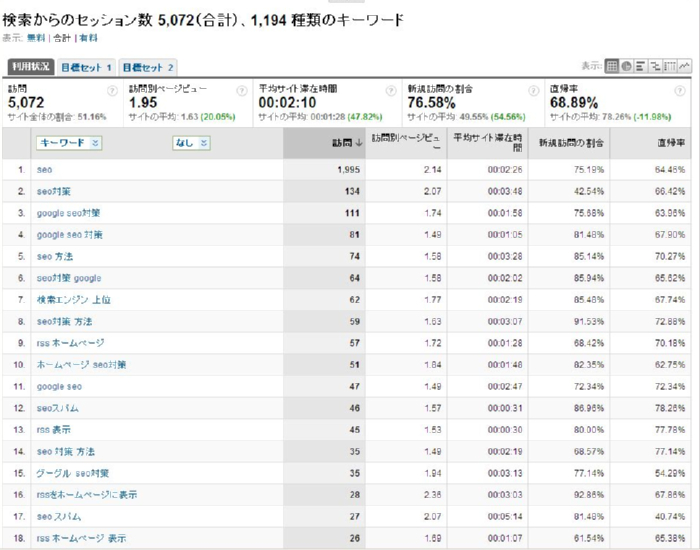Open keyword link '検索エンジン 上位'
The image size is (700, 550).
(x=74, y=300)
